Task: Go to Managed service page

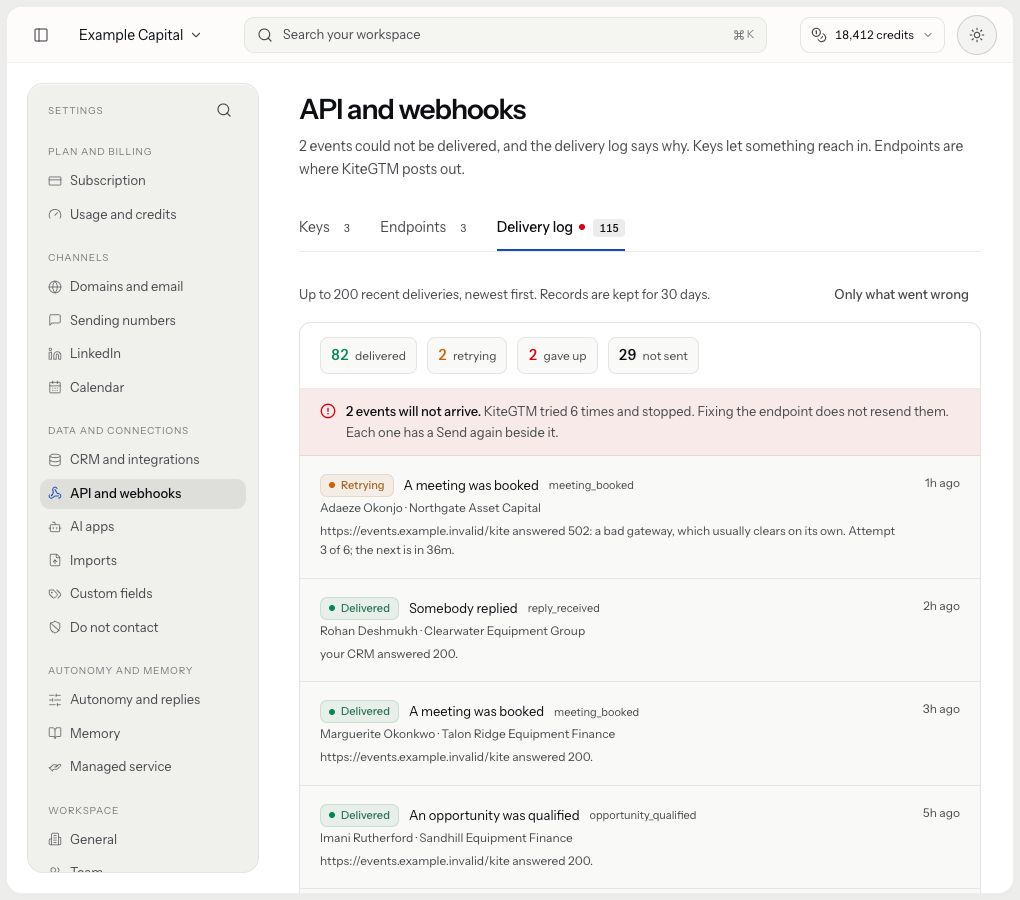Action: (143, 767)
